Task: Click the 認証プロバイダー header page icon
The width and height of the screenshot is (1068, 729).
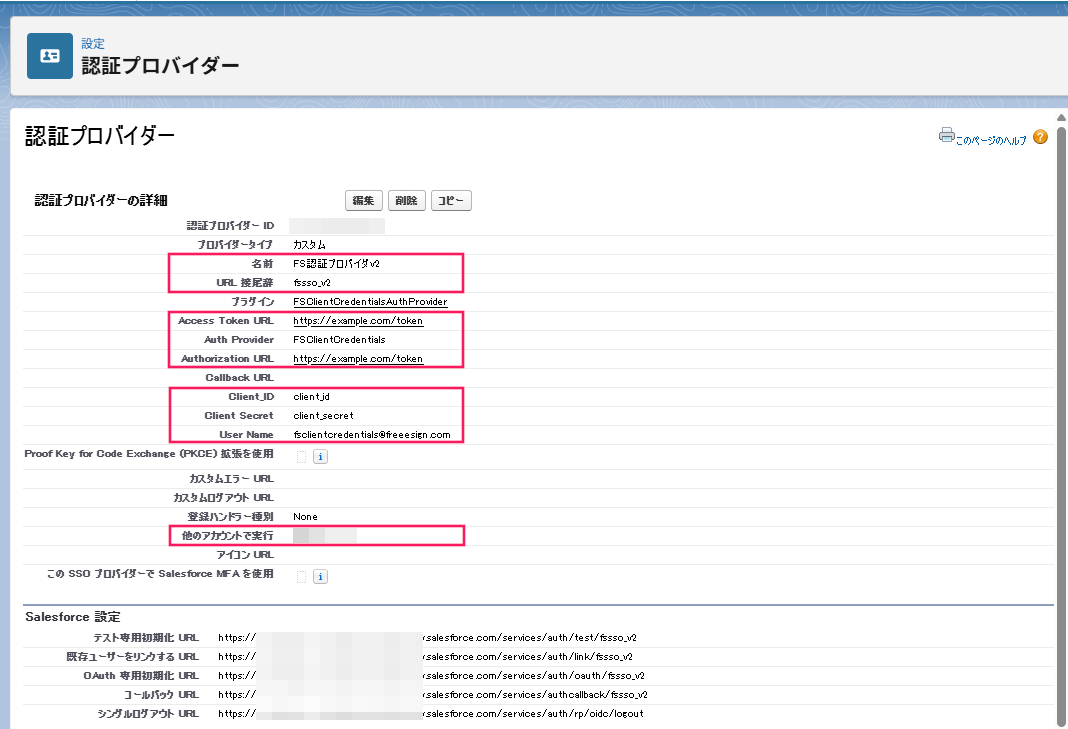Action: click(x=50, y=56)
